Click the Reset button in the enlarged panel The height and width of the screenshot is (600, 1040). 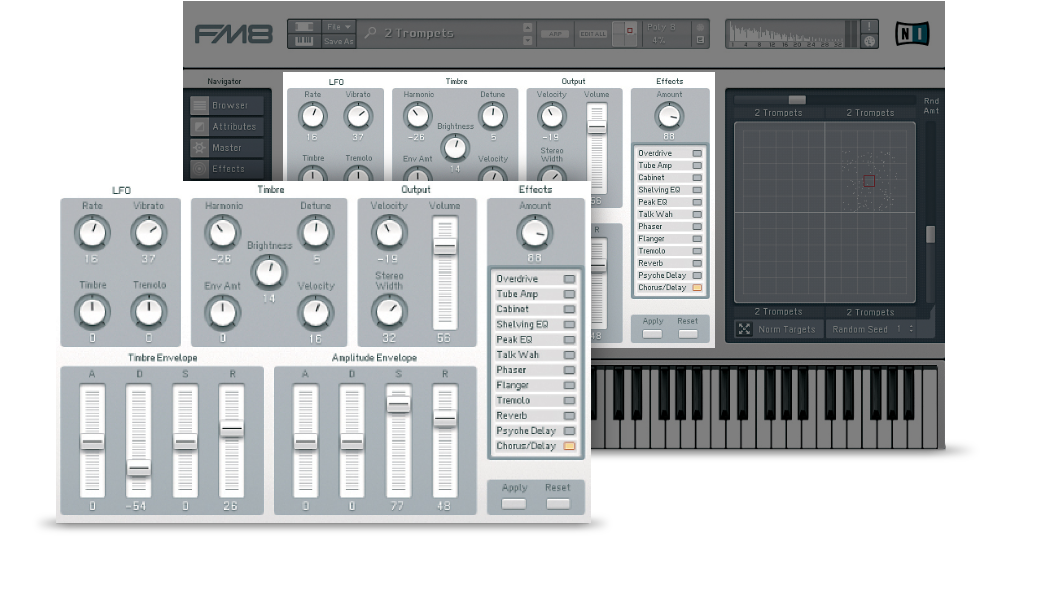558,504
